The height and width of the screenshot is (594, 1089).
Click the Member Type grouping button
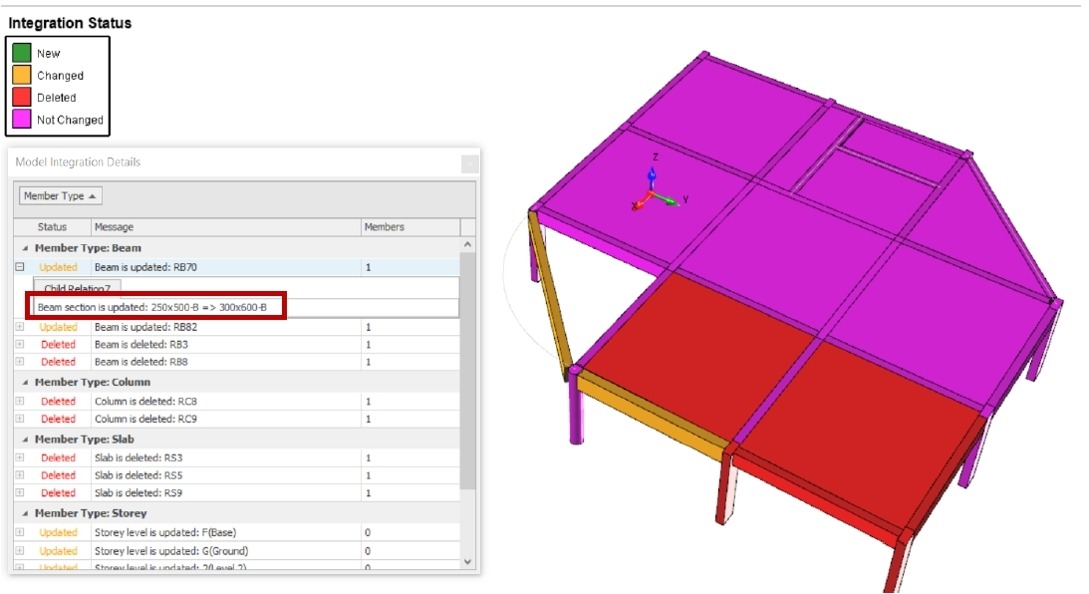[x=61, y=196]
